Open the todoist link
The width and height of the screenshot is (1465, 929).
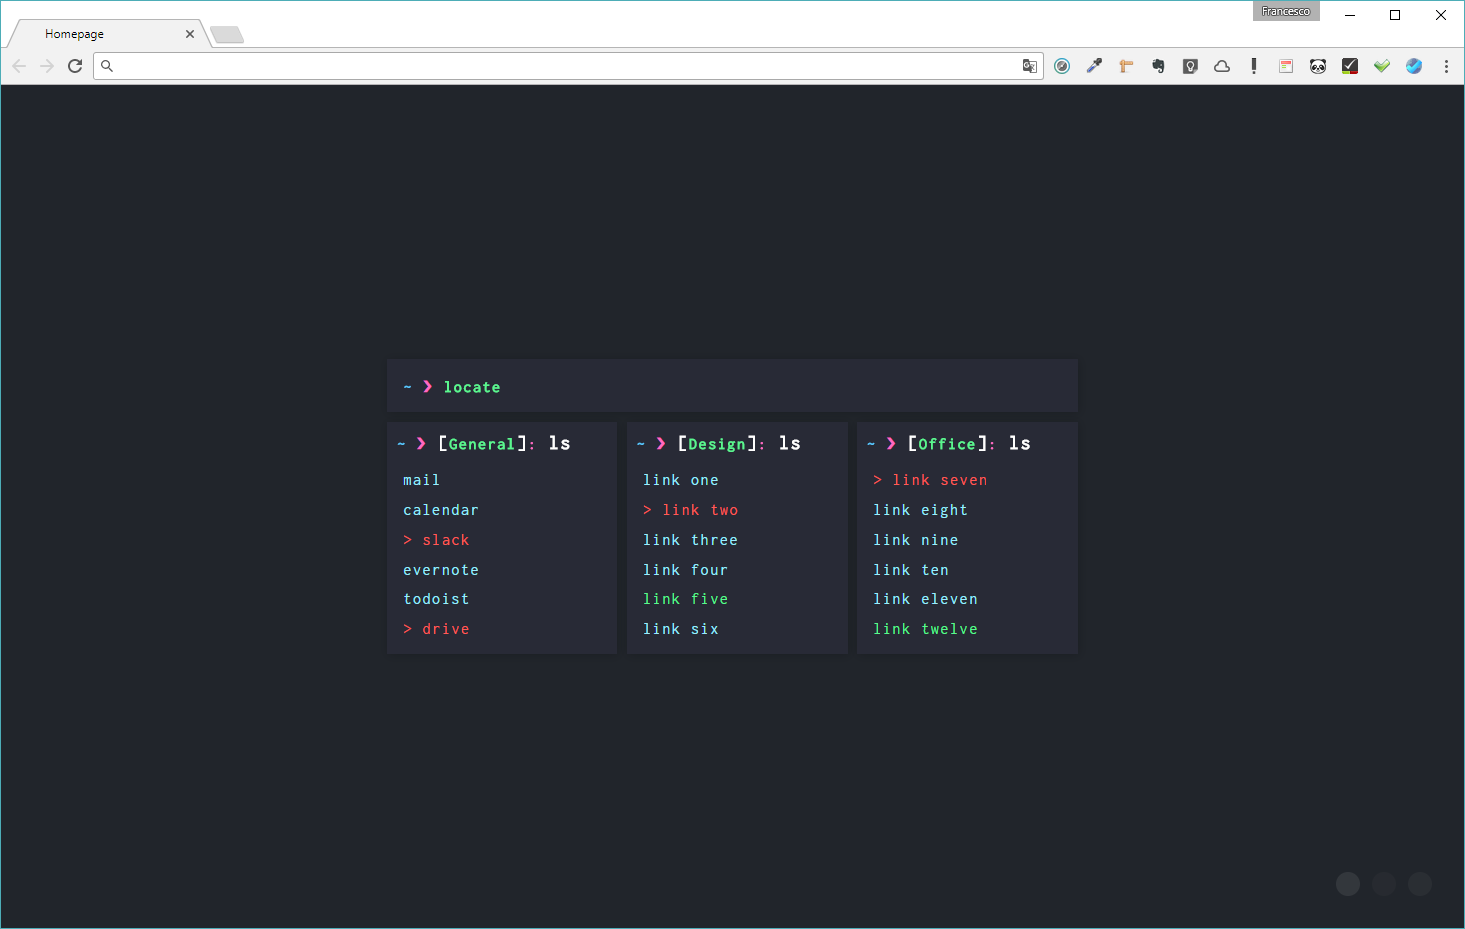(436, 599)
